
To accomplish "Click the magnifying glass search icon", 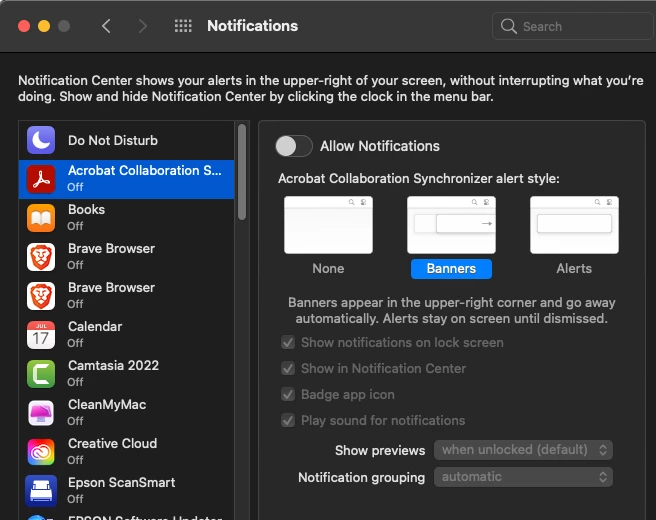I will pos(508,26).
